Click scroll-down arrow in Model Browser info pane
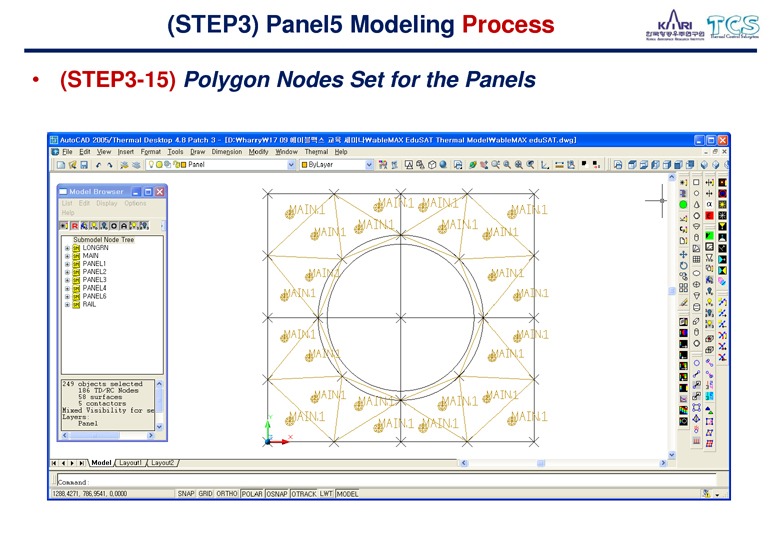Viewport: 780px width, 540px height. pos(159,427)
